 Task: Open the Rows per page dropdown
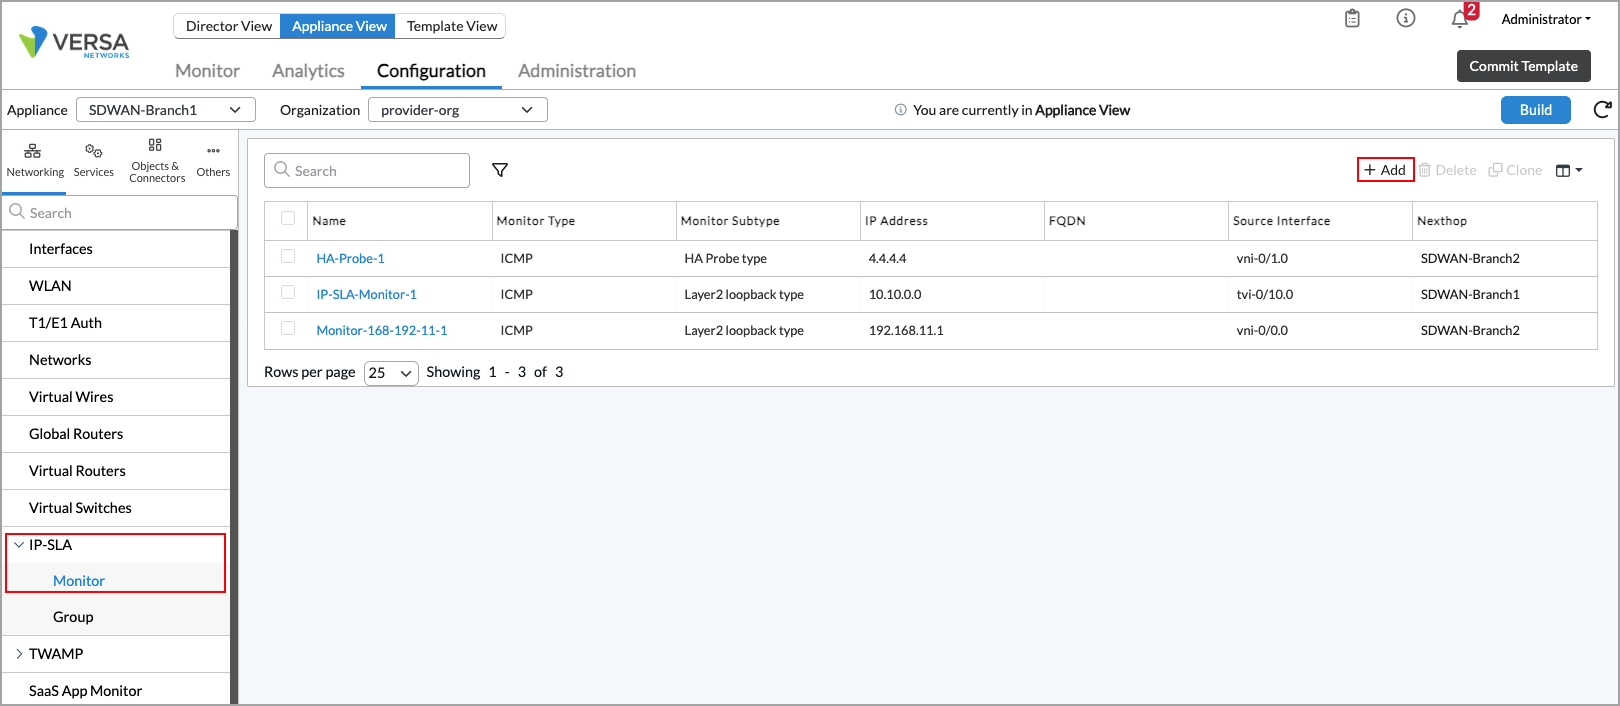[x=391, y=373]
